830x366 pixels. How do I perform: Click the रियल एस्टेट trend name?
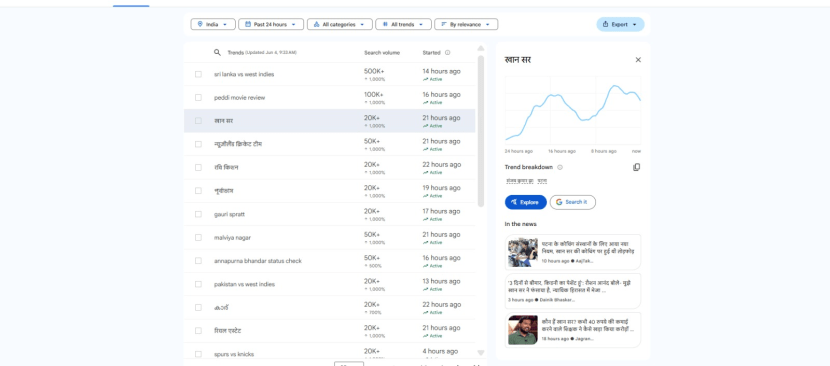228,331
